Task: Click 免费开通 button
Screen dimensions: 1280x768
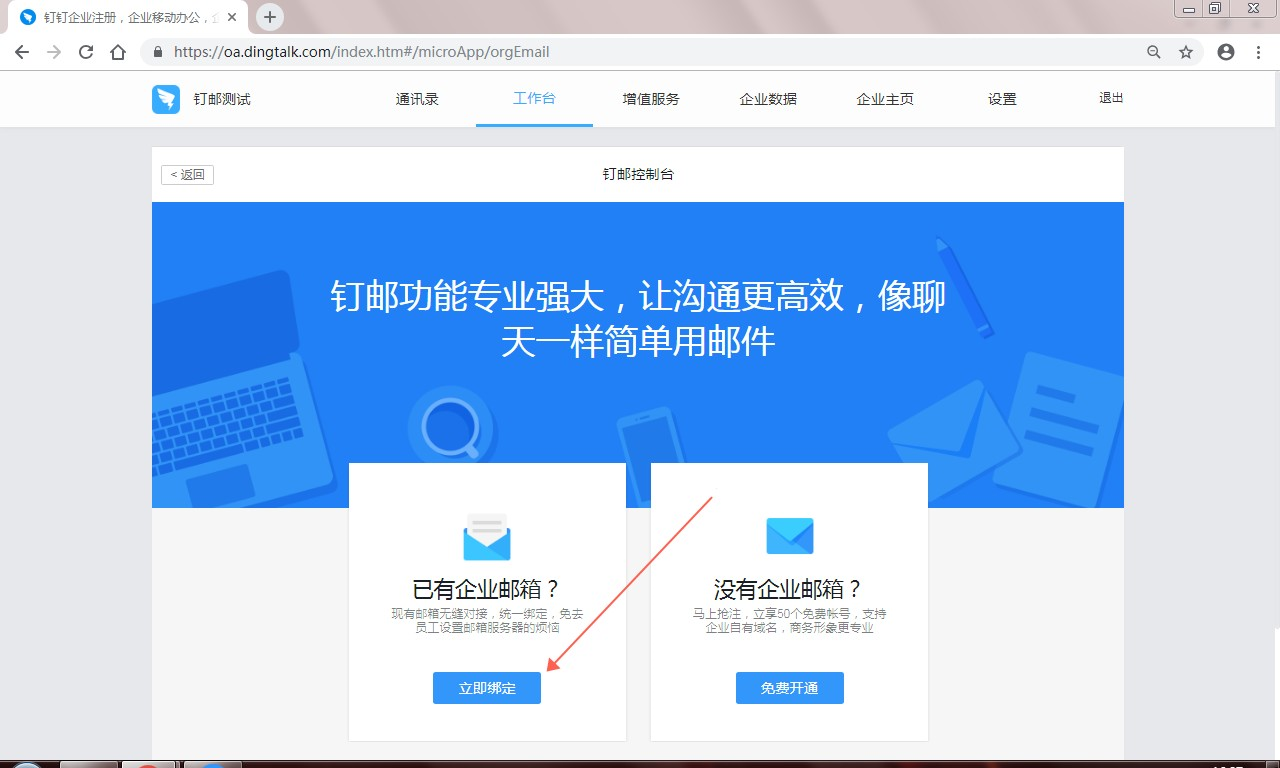Action: coord(790,688)
